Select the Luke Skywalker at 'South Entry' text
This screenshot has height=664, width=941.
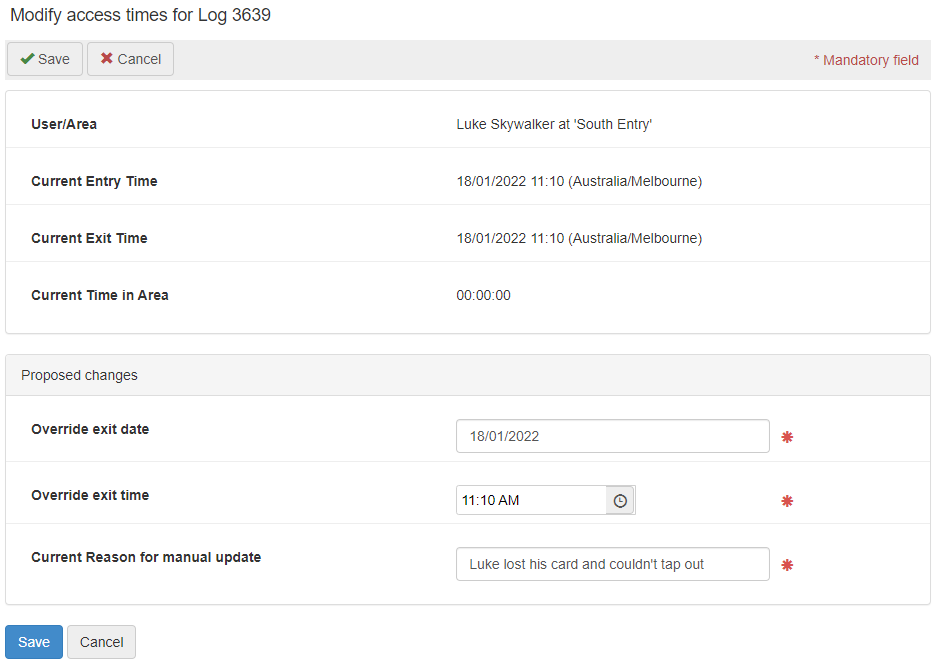pyautogui.click(x=554, y=124)
